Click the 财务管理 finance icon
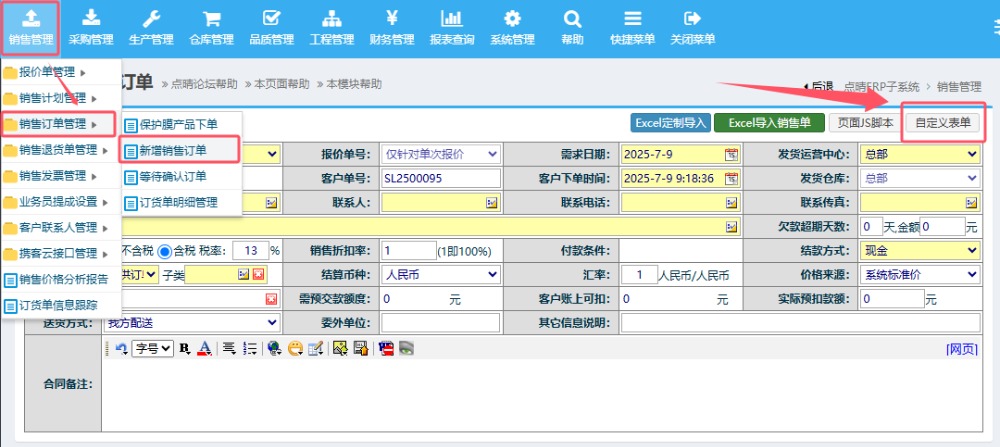The image size is (1000, 447). click(x=391, y=27)
